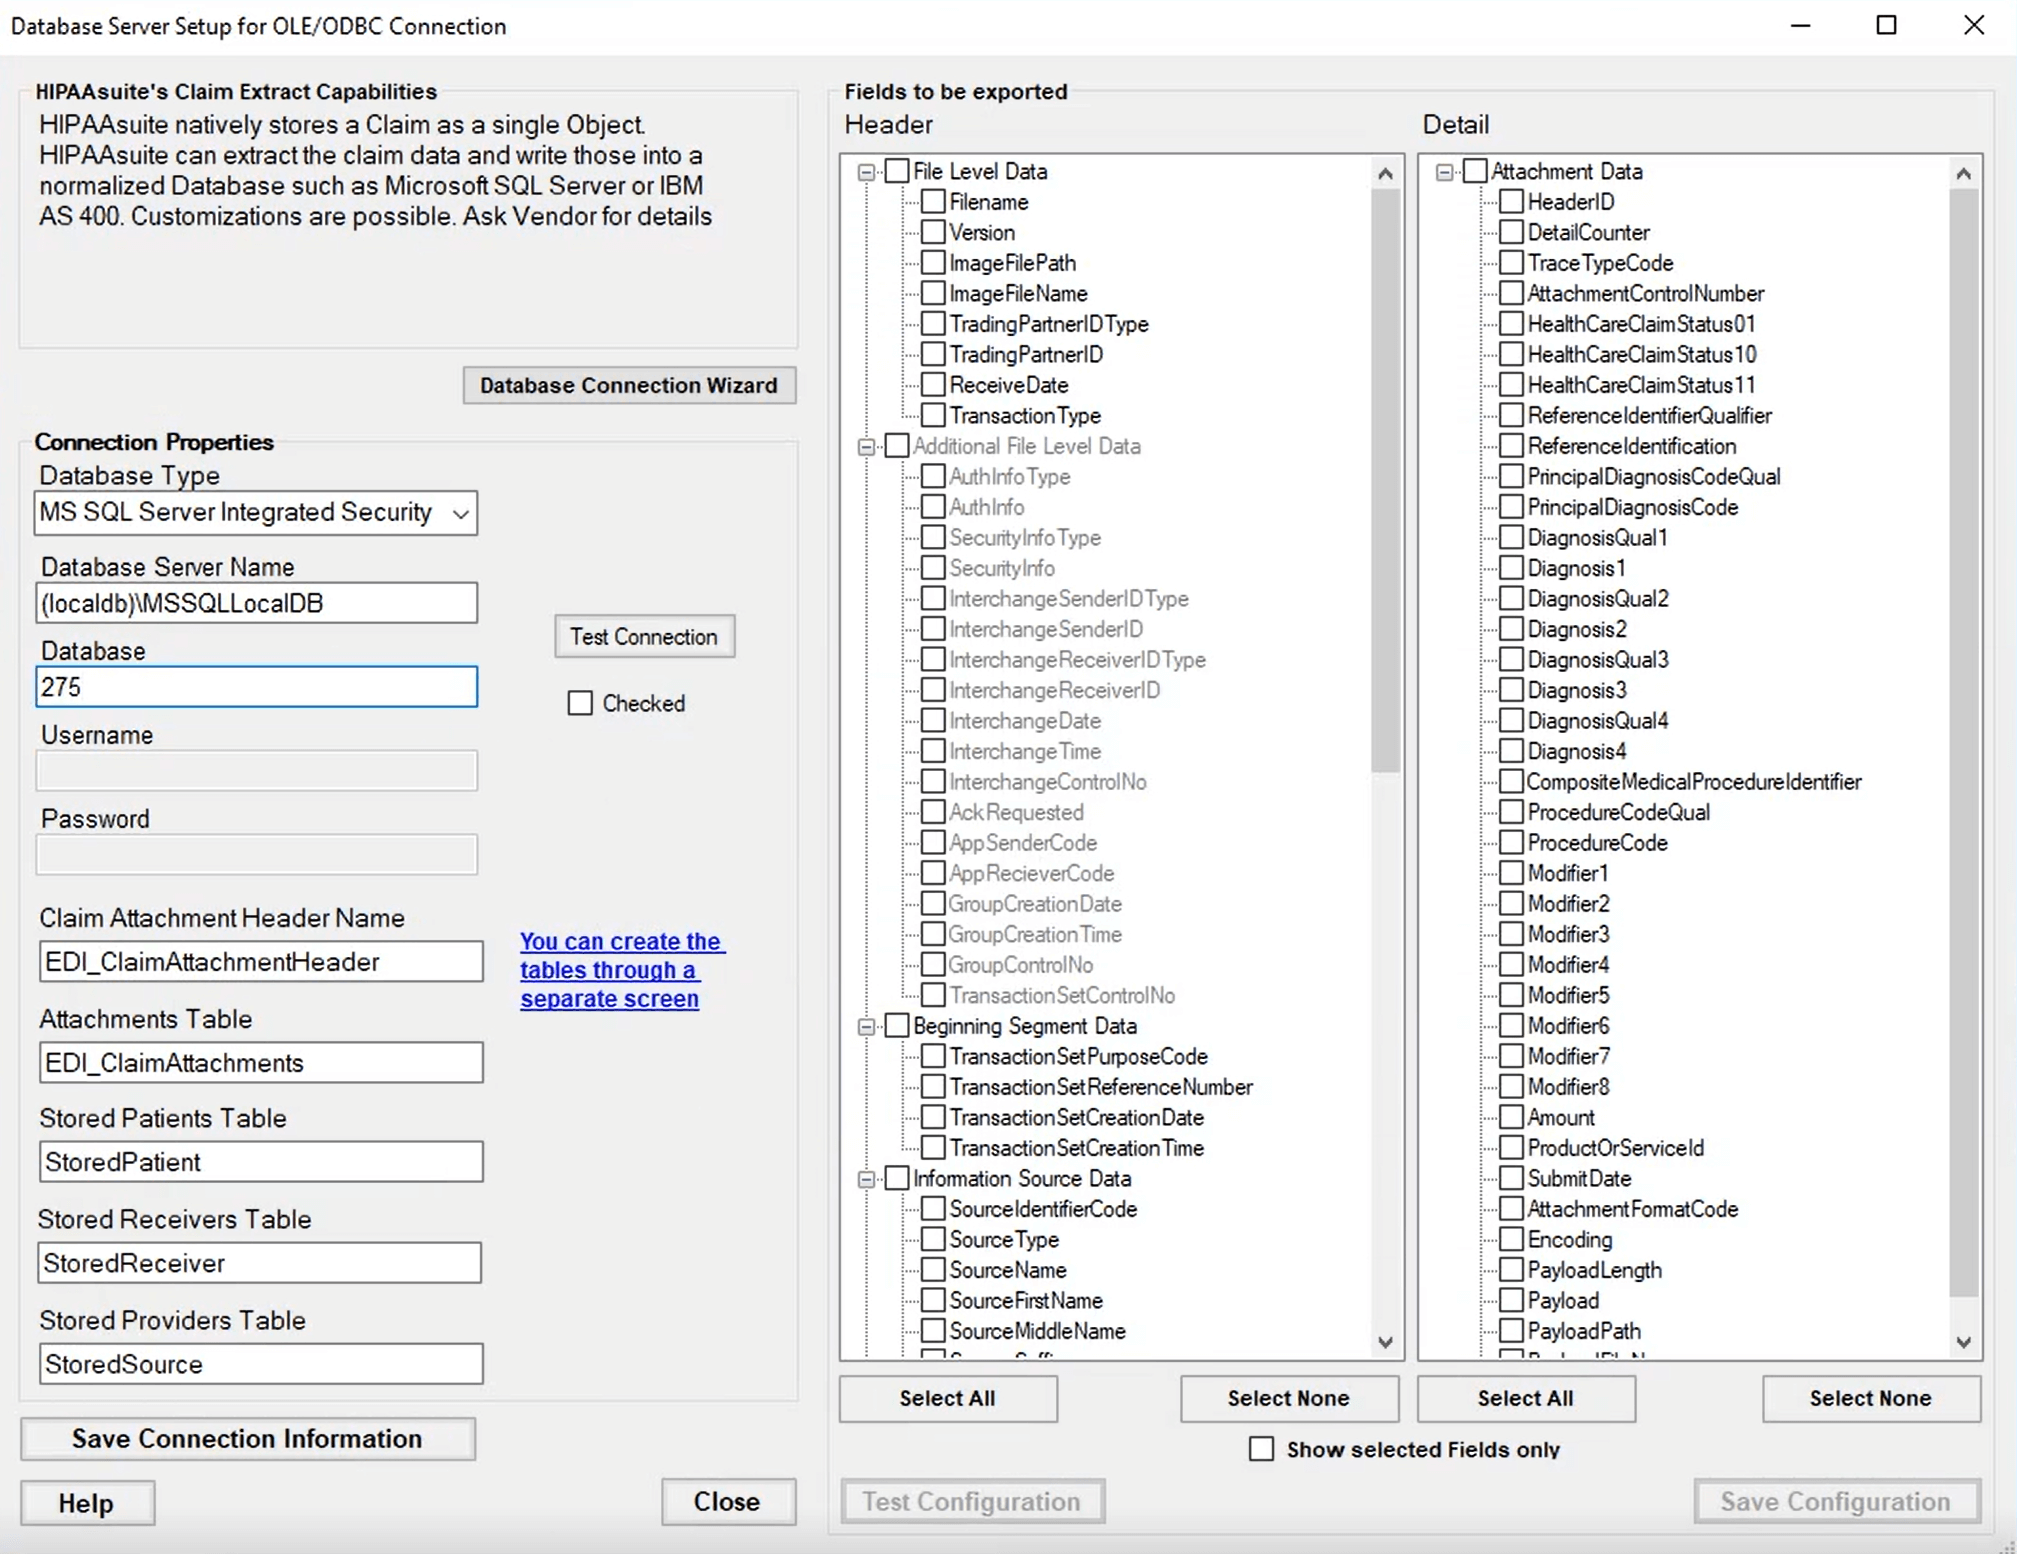This screenshot has width=2017, height=1554.
Task: Open Help for this dialog
Action: pyautogui.click(x=87, y=1502)
